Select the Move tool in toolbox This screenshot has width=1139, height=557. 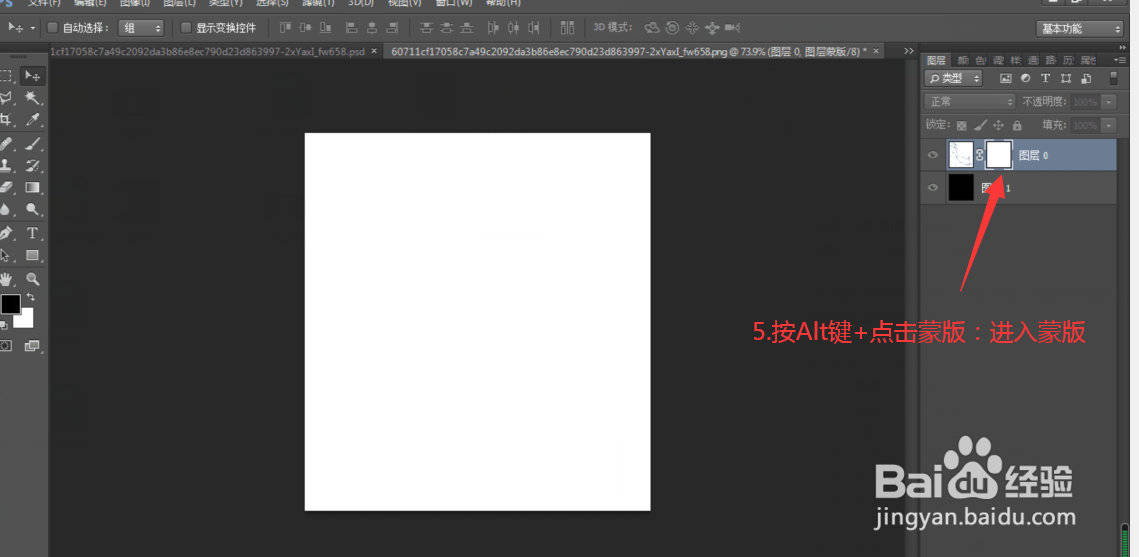[32, 76]
